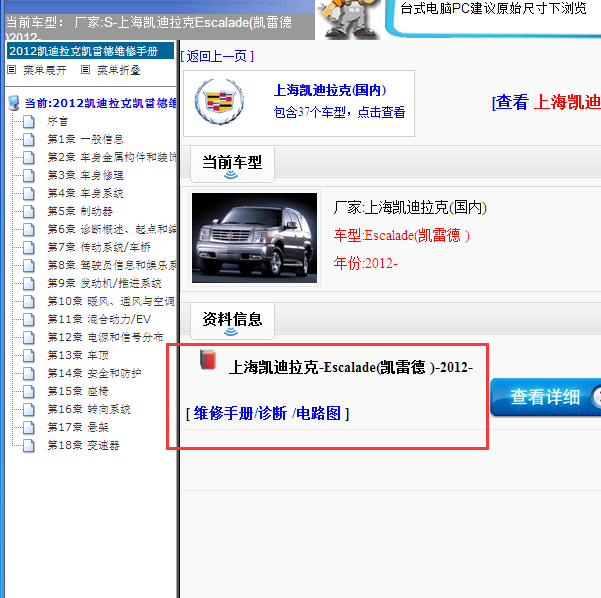Click the page icon beside 第8章 驾驶员信息
This screenshot has width=601, height=598.
click(x=29, y=266)
